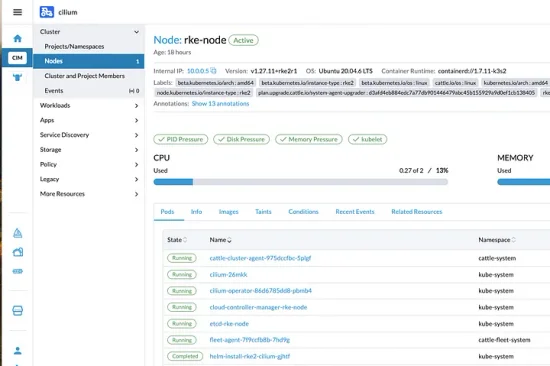The width and height of the screenshot is (550, 366).
Task: Switch to the Taints tab
Action: click(x=263, y=212)
